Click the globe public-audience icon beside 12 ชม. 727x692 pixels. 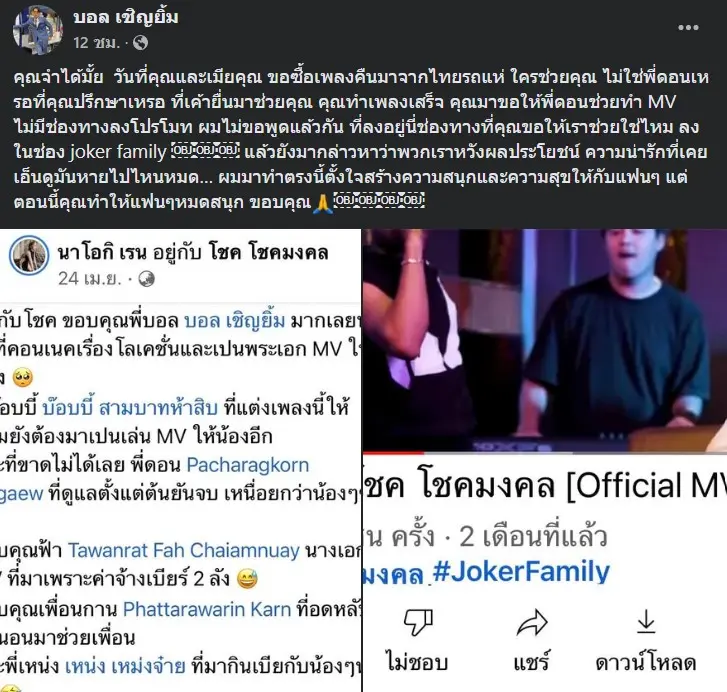point(140,43)
